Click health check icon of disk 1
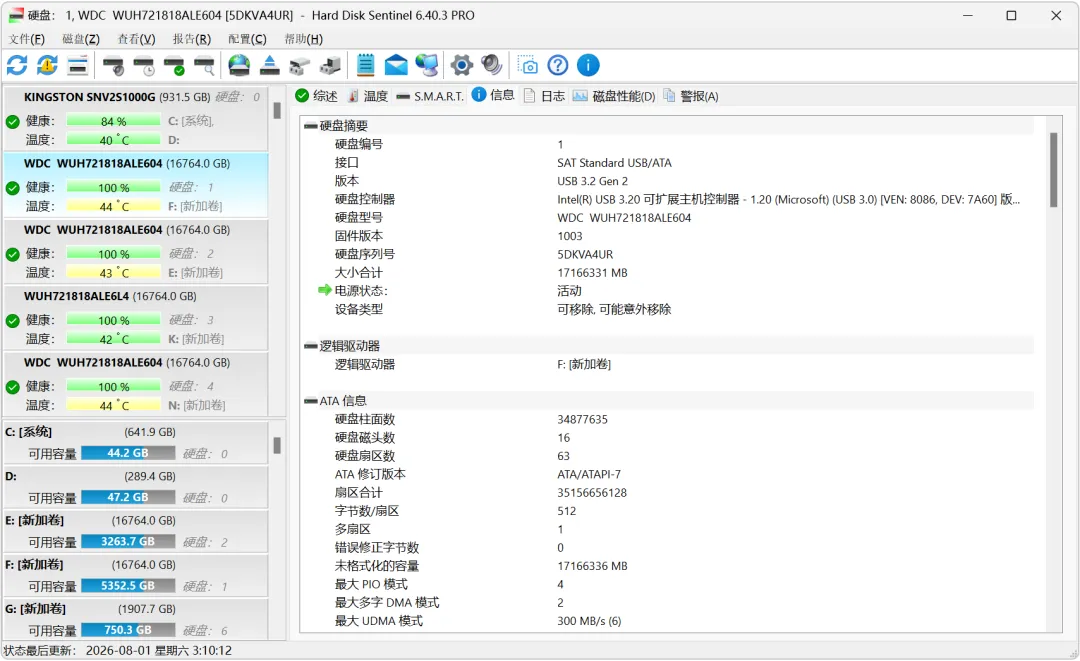Image resolution: width=1080 pixels, height=661 pixels. 12,188
